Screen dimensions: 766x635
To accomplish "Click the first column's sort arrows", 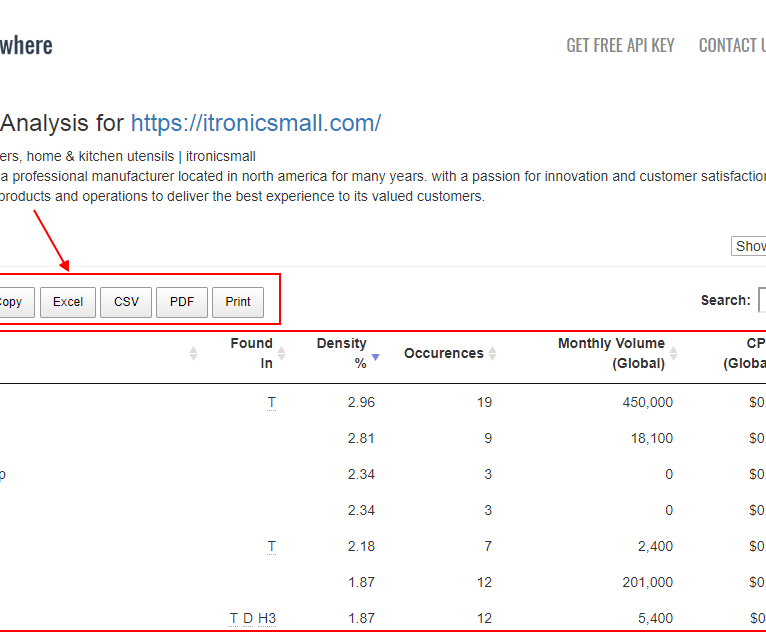I will click(x=193, y=353).
